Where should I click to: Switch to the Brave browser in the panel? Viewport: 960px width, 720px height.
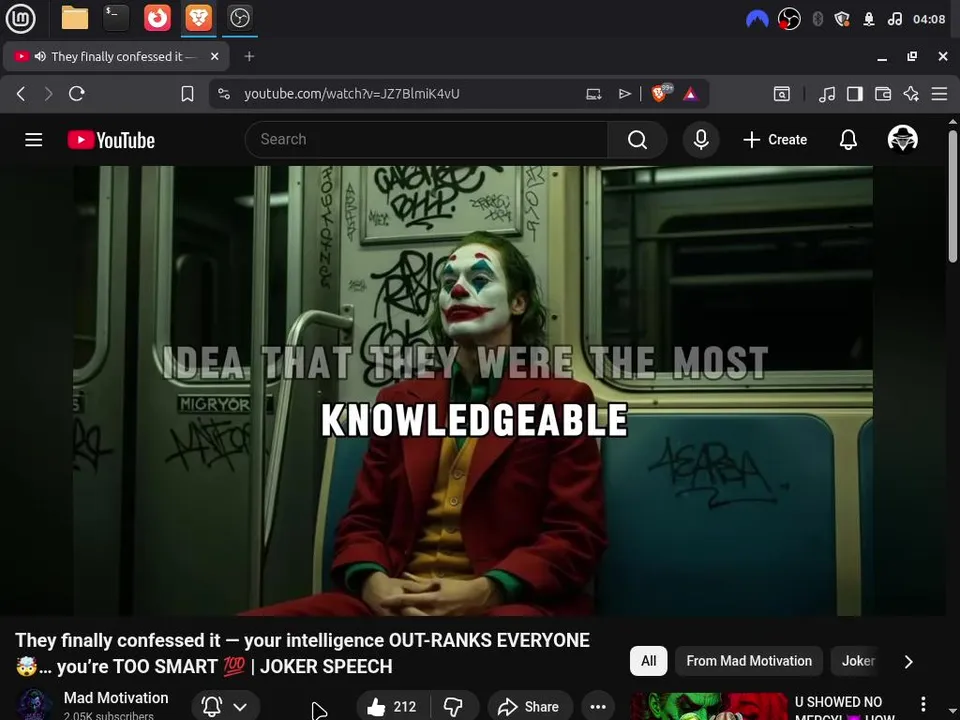click(x=198, y=18)
